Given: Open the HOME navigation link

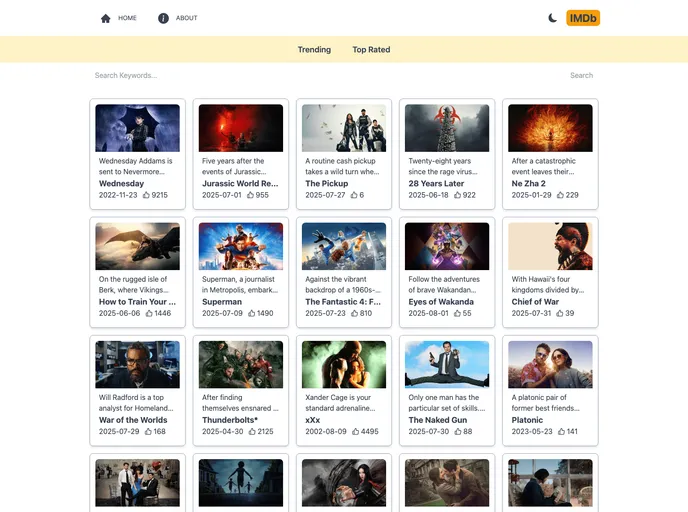Looking at the screenshot, I should click(127, 18).
